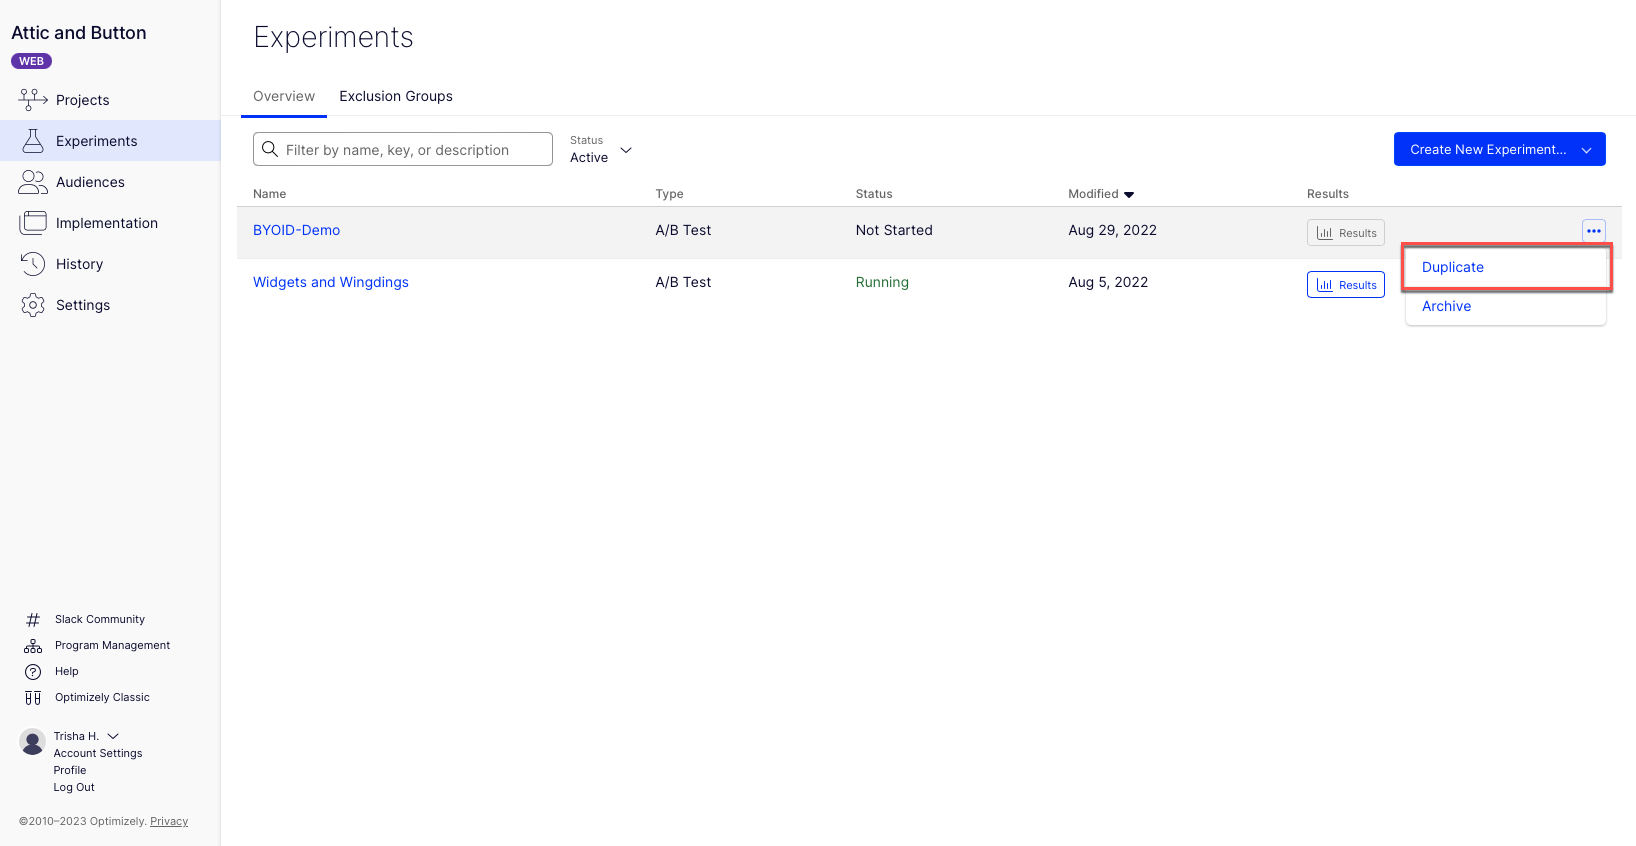Click the Help question mark icon
The height and width of the screenshot is (846, 1636).
(x=33, y=672)
